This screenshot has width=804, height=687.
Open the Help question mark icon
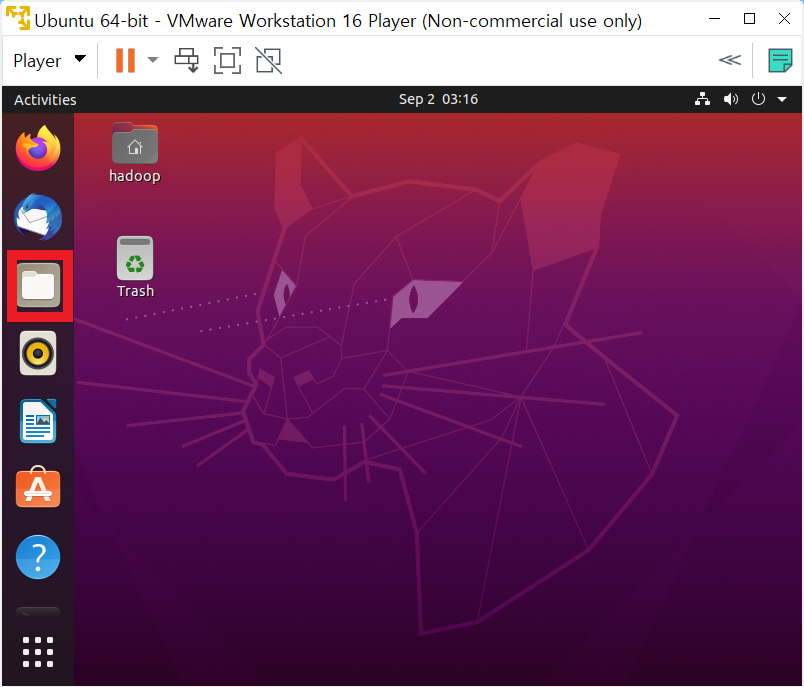38,557
